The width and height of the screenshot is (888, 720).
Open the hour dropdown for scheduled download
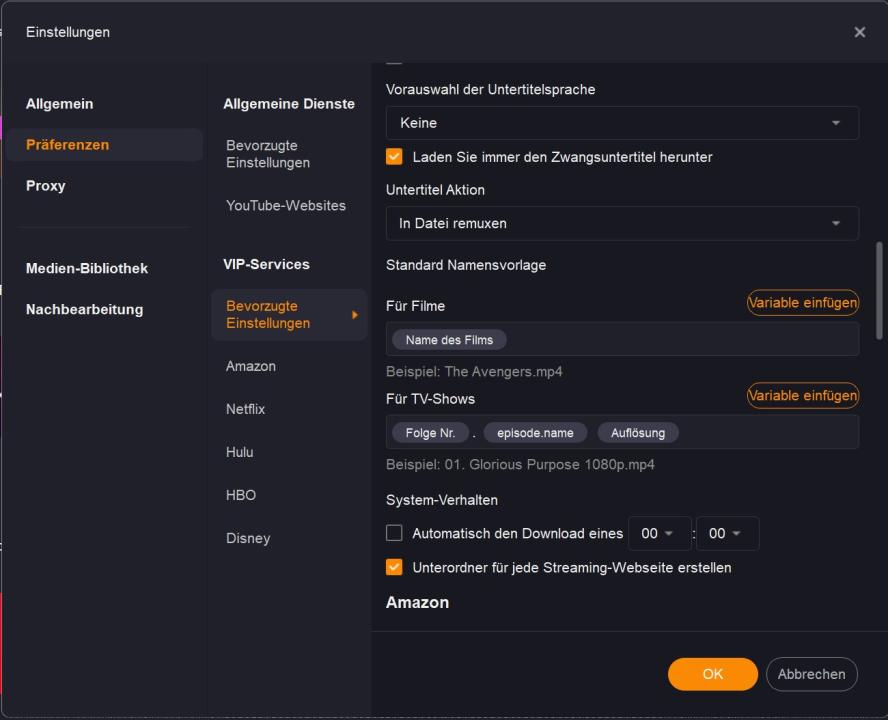(659, 533)
